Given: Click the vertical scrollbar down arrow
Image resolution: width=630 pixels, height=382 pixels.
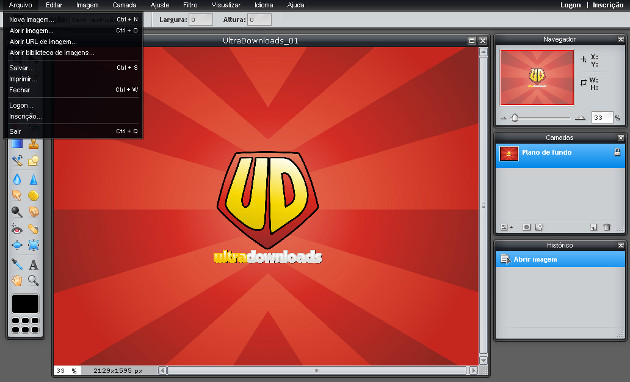Looking at the screenshot, I should coord(483,360).
